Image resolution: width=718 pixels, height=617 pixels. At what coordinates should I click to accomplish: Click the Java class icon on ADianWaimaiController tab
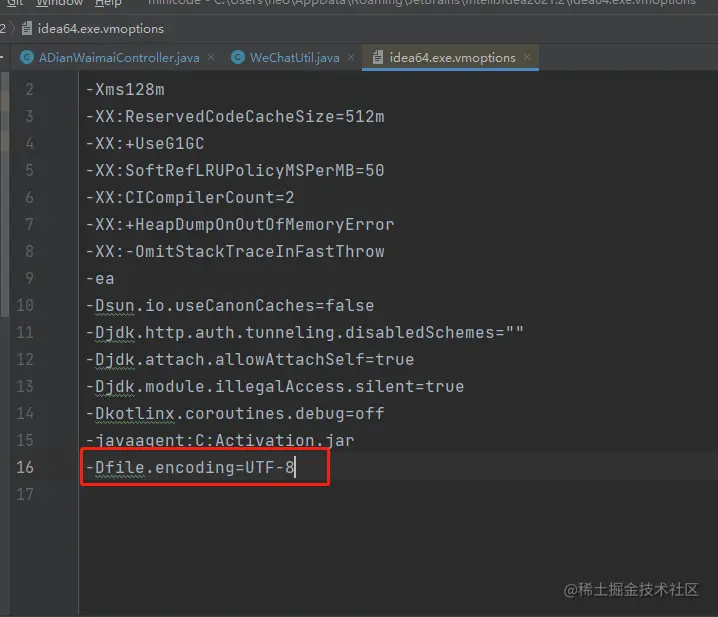(27, 57)
